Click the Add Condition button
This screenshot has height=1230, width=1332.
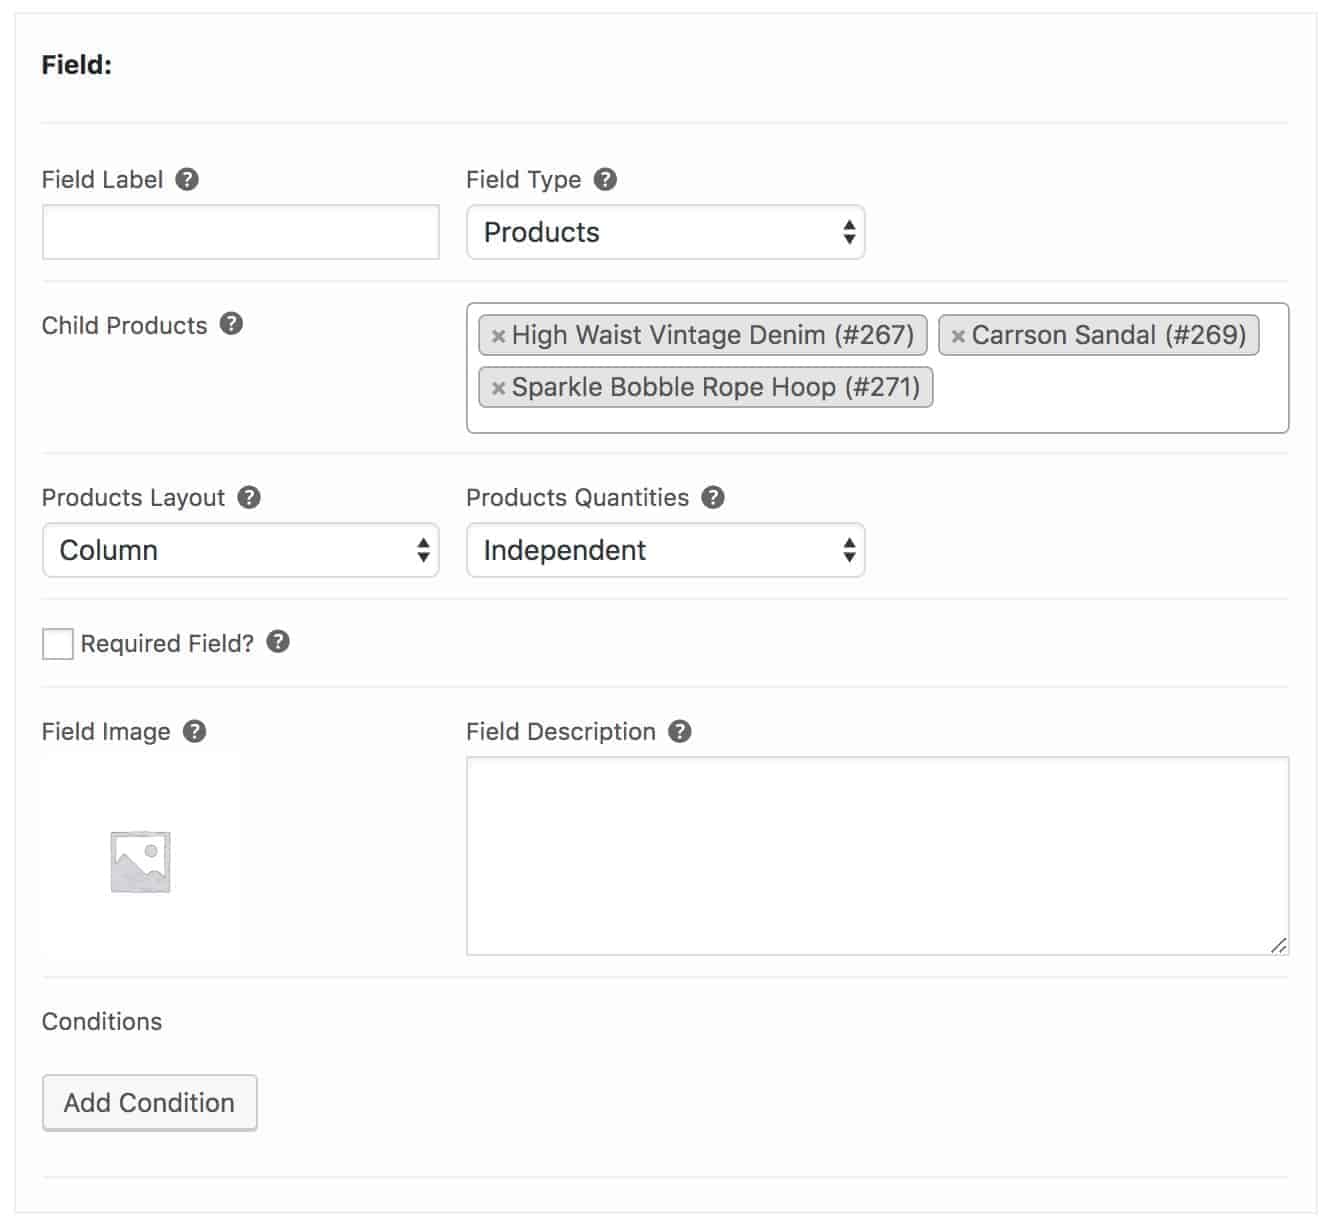[x=150, y=1103]
